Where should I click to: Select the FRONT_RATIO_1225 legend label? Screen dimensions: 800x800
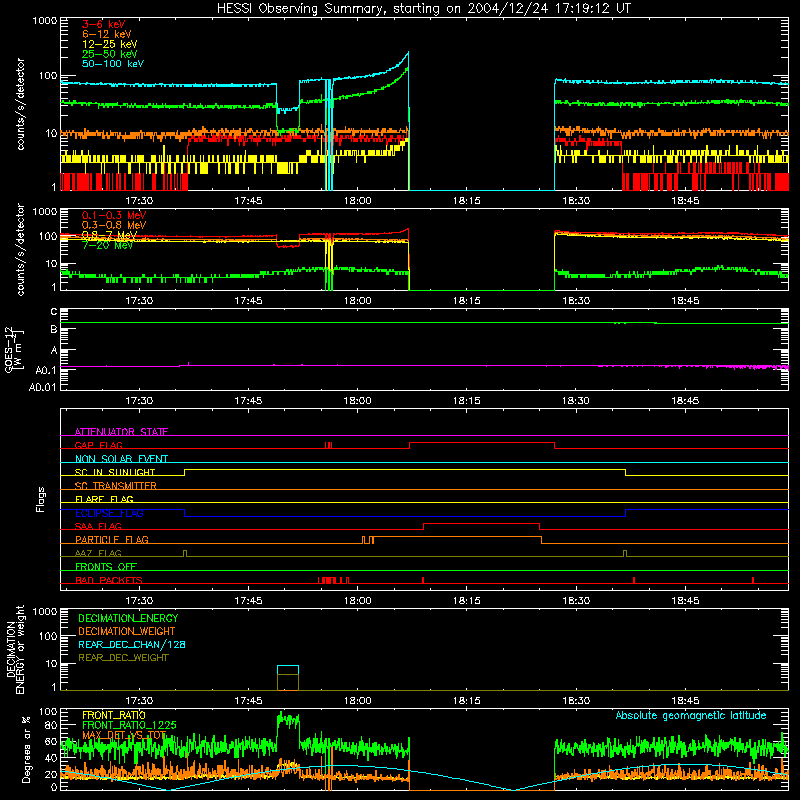[129, 725]
